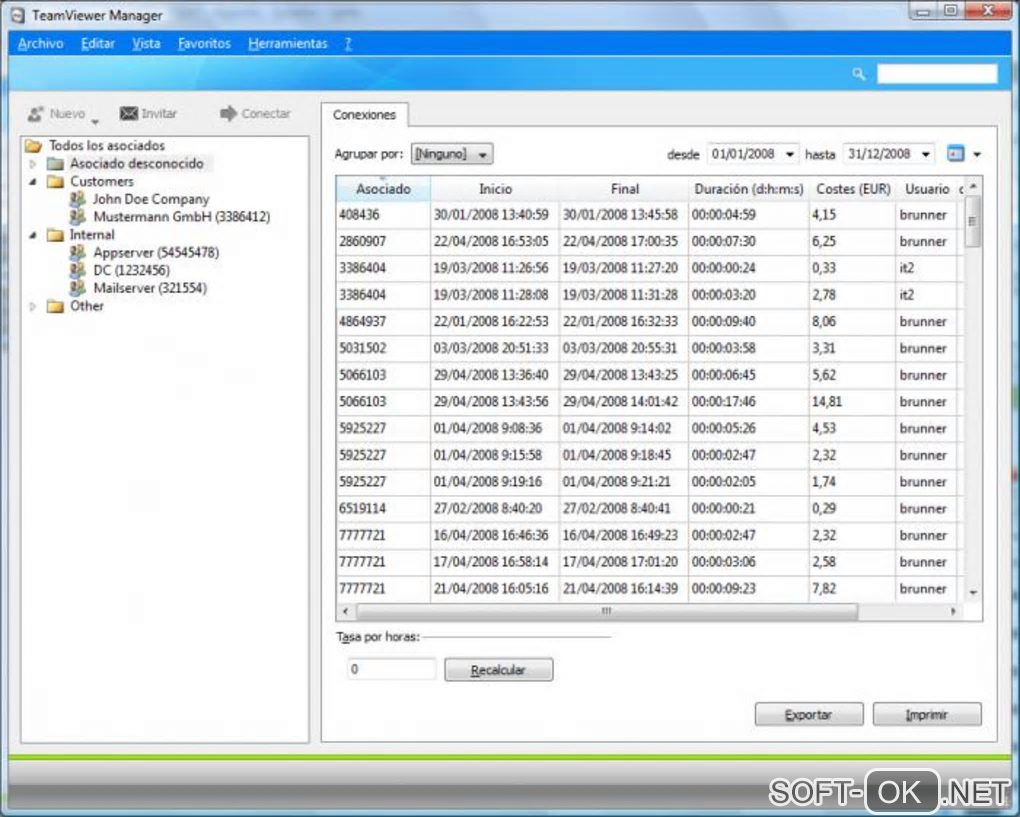Click the DC (1232456) partner icon
Screen dimensions: 1020x817
pyautogui.click(x=77, y=269)
